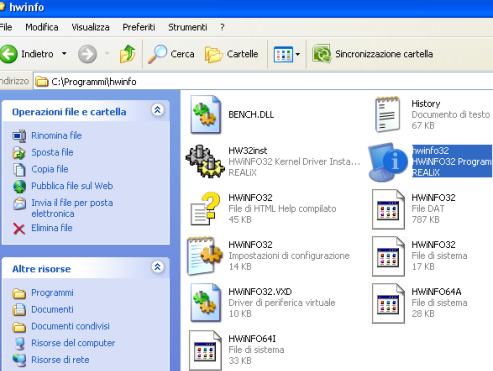Click the Risorse di rete icon
The width and height of the screenshot is (493, 371).
tap(19, 360)
